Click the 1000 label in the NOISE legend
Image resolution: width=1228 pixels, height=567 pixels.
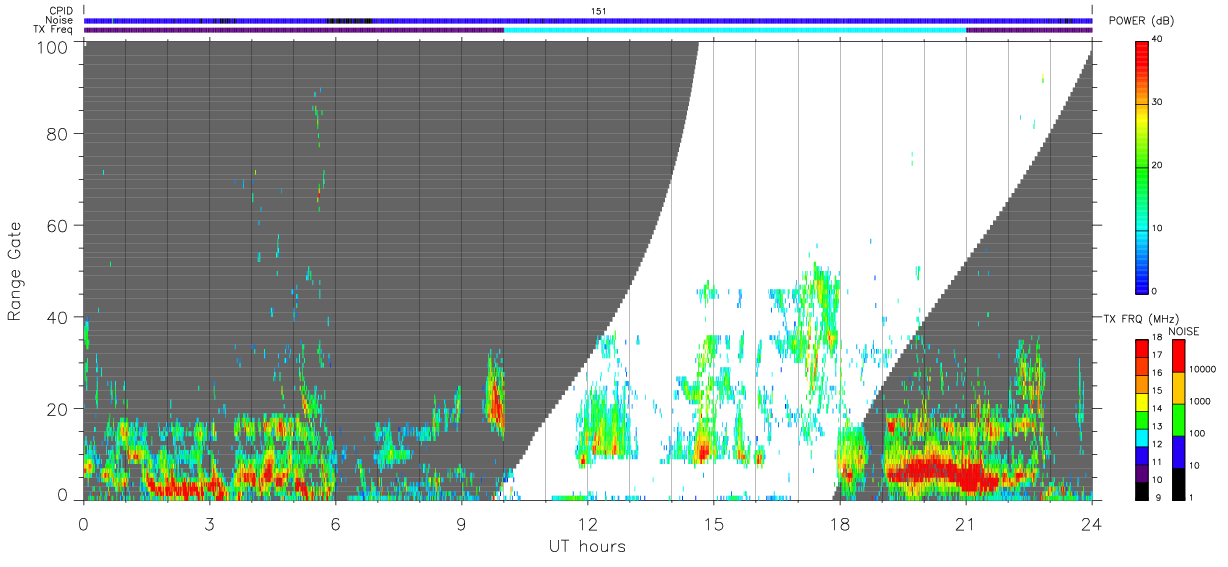[x=1199, y=401]
